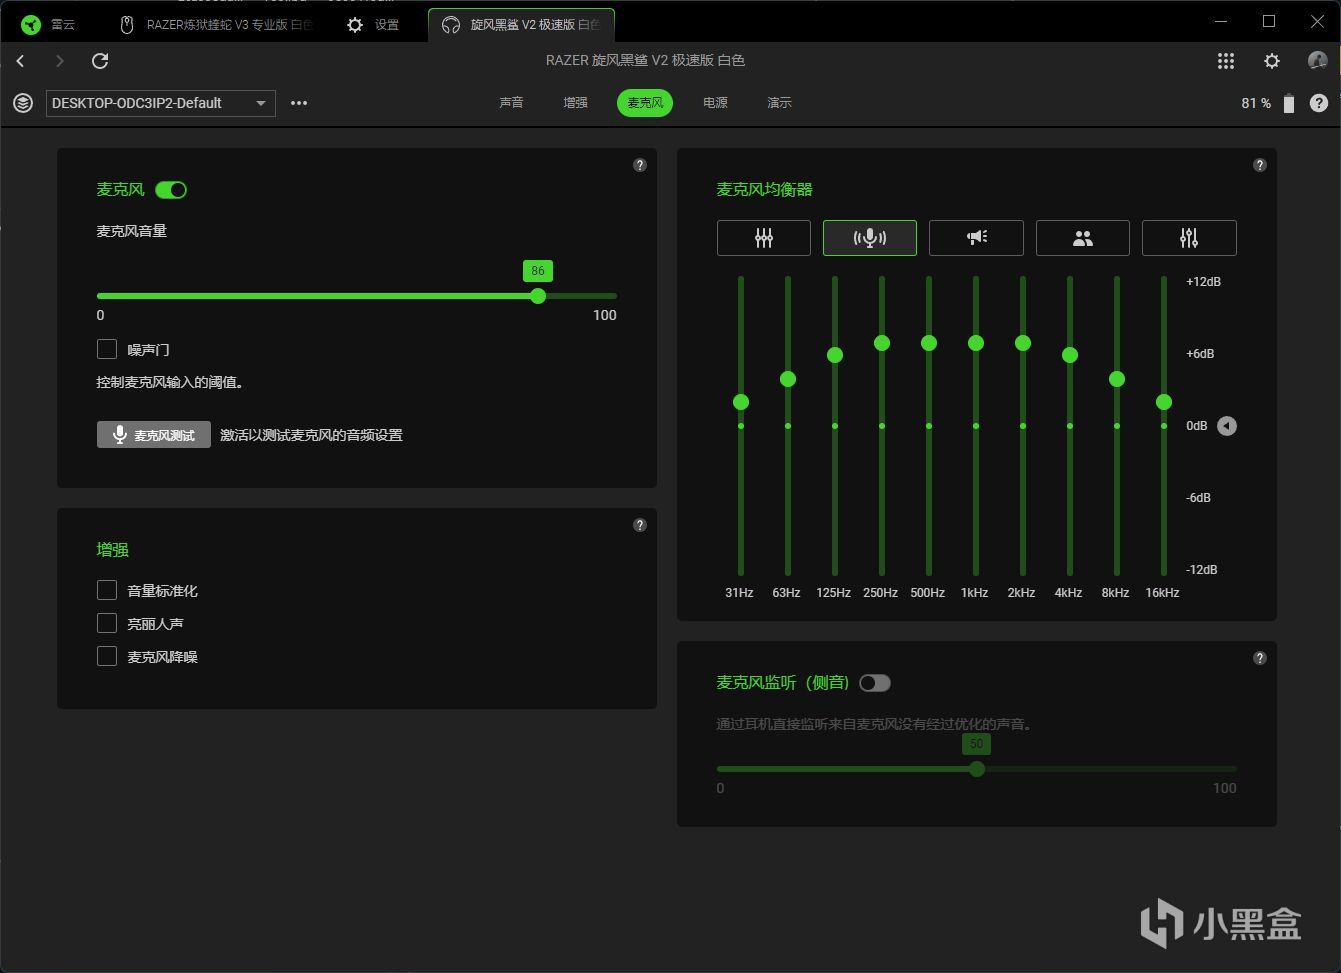This screenshot has width=1341, height=973.
Task: Click the 81 % battery text
Action: [x=1256, y=103]
